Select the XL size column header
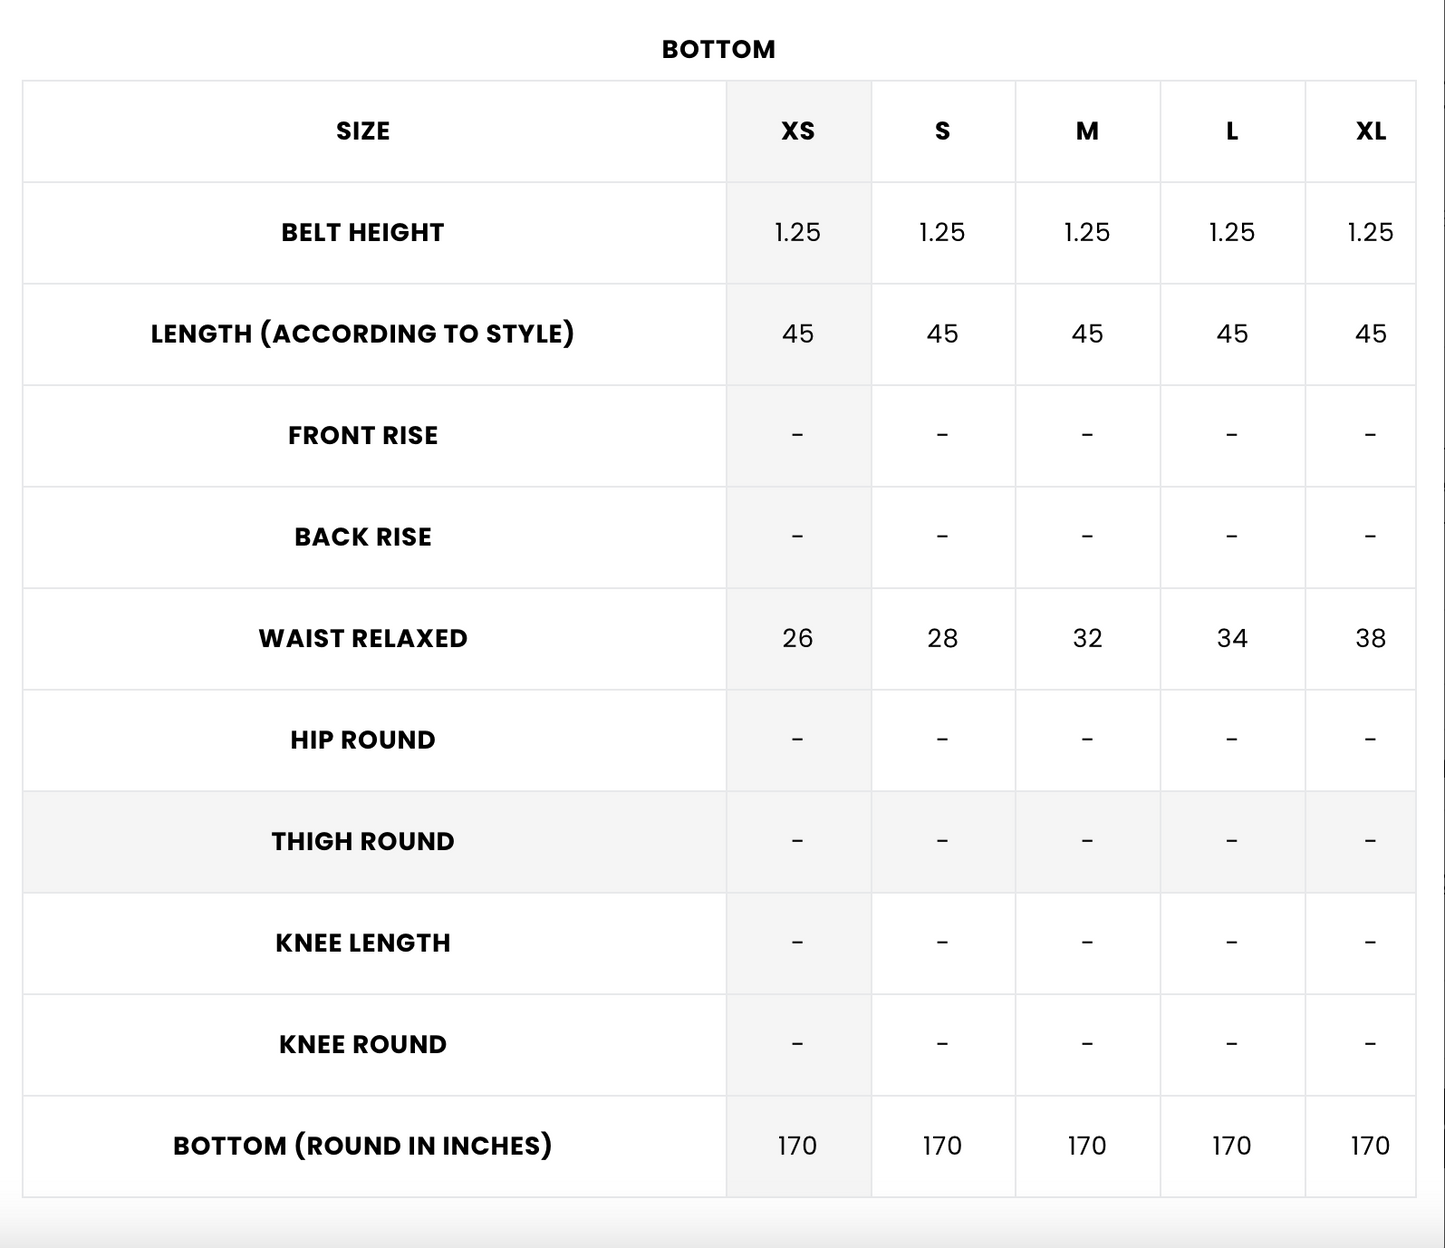 1370,131
